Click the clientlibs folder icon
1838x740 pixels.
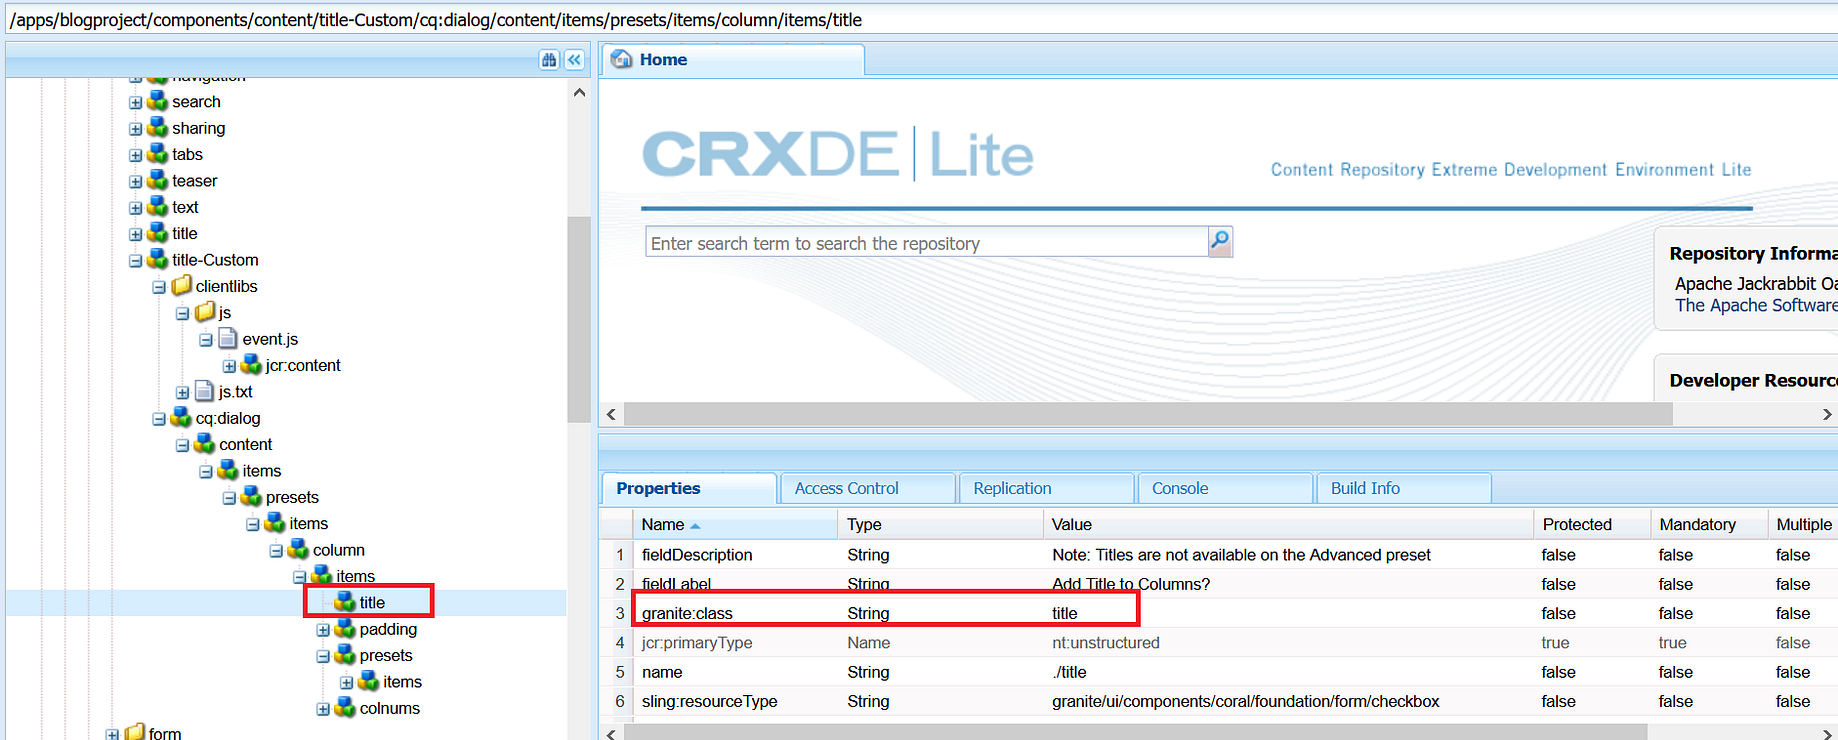pyautogui.click(x=181, y=286)
